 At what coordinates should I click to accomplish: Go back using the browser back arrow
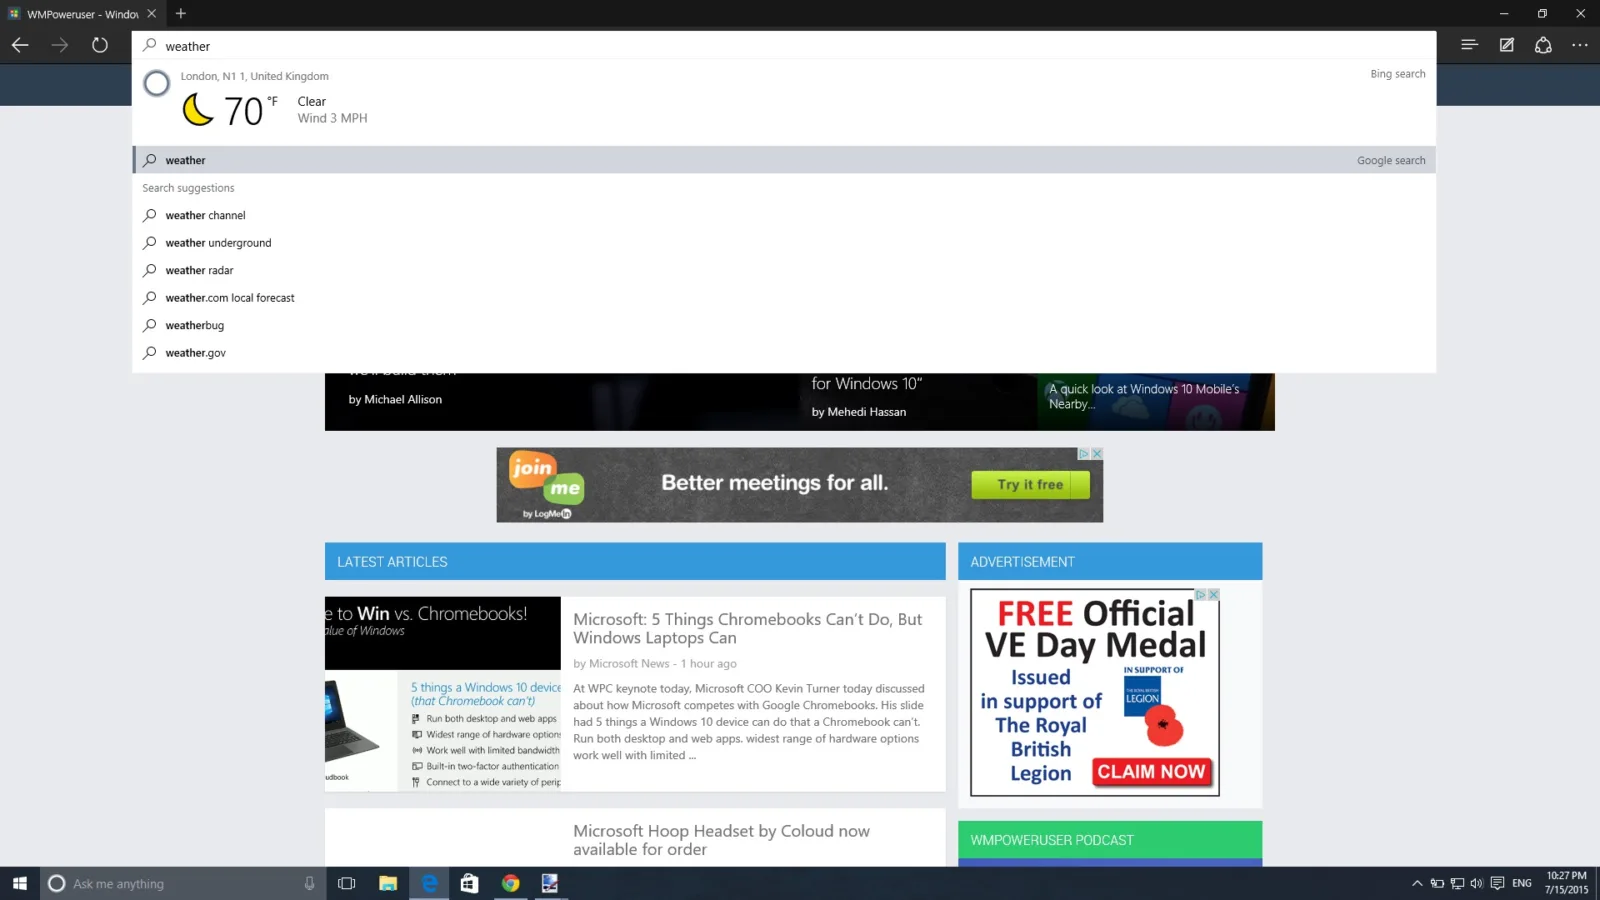coord(20,45)
